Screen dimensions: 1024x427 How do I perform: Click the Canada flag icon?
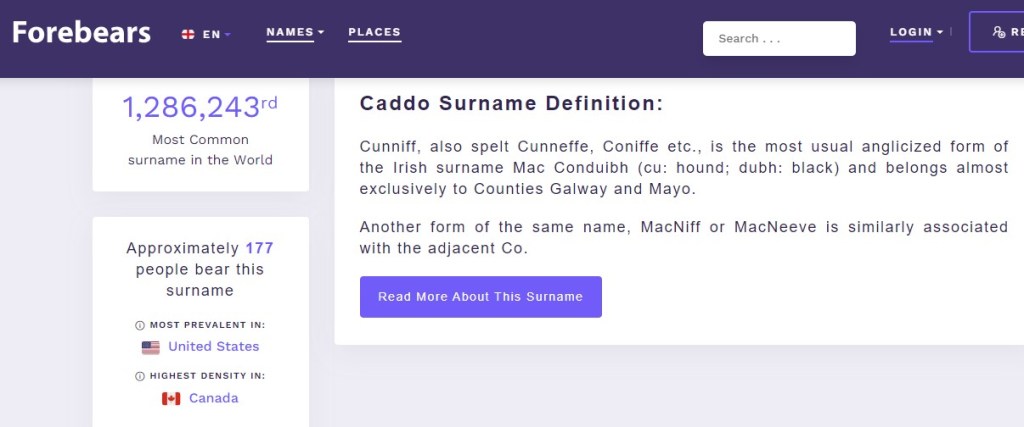(x=171, y=399)
